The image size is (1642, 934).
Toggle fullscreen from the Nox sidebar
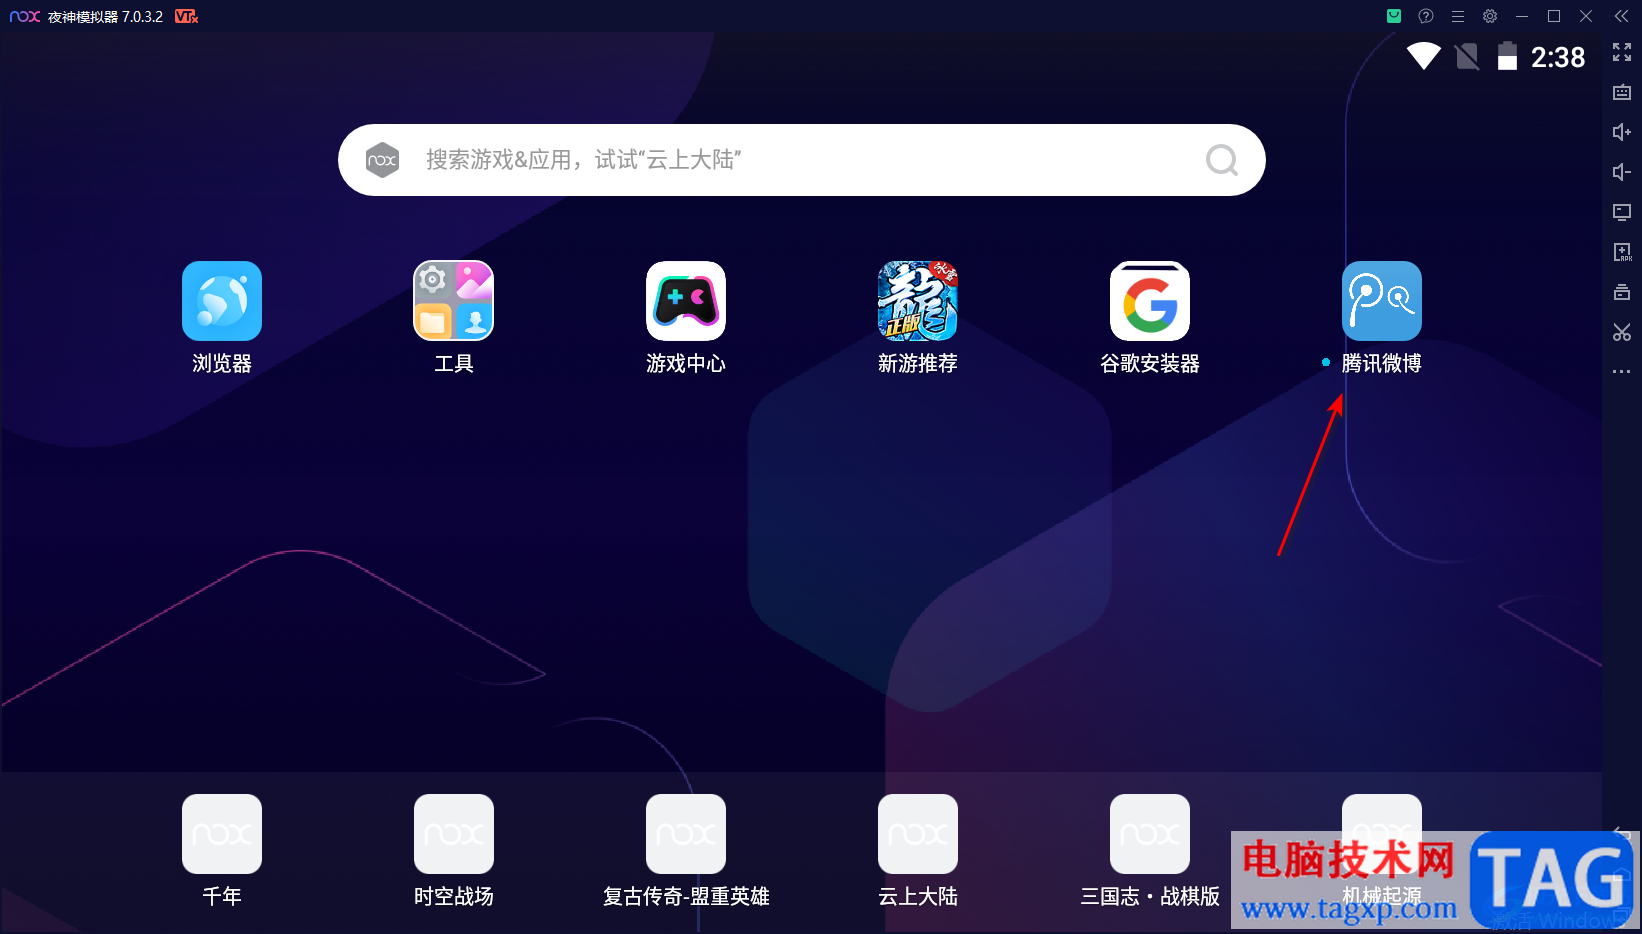(x=1622, y=52)
